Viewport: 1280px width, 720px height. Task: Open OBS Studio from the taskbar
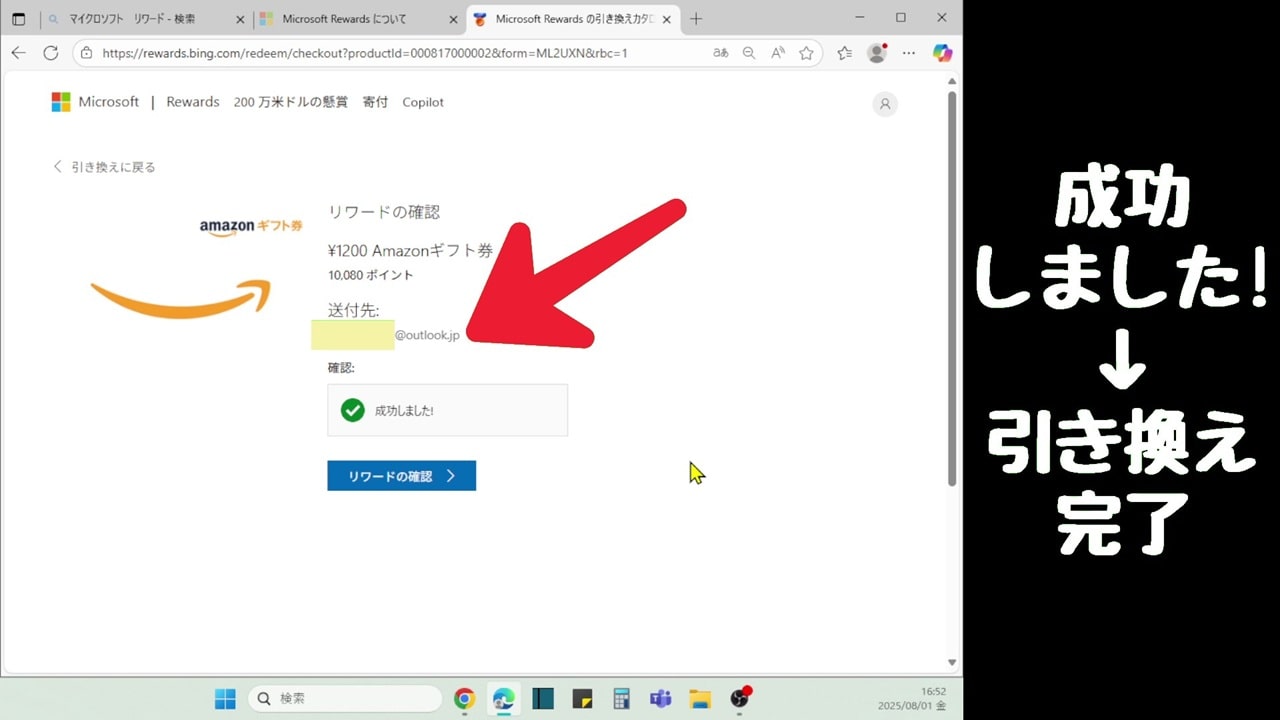click(x=739, y=699)
